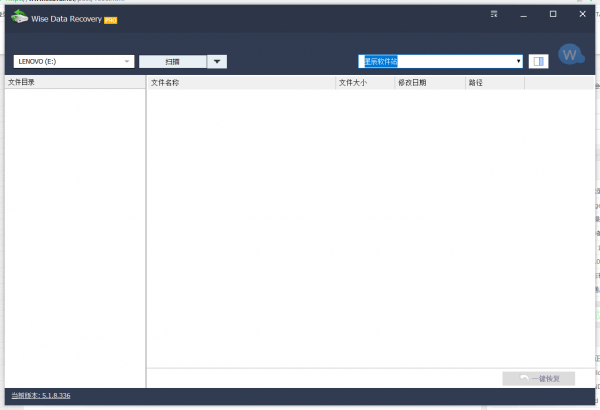Expand the scan options dropdown arrow
This screenshot has width=600, height=410.
(217, 62)
